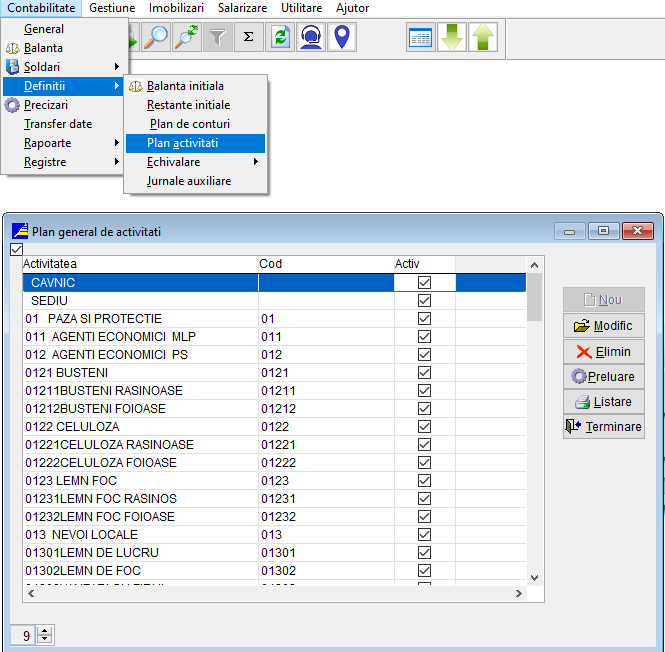
Task: Click the blue location pin icon
Action: point(343,38)
